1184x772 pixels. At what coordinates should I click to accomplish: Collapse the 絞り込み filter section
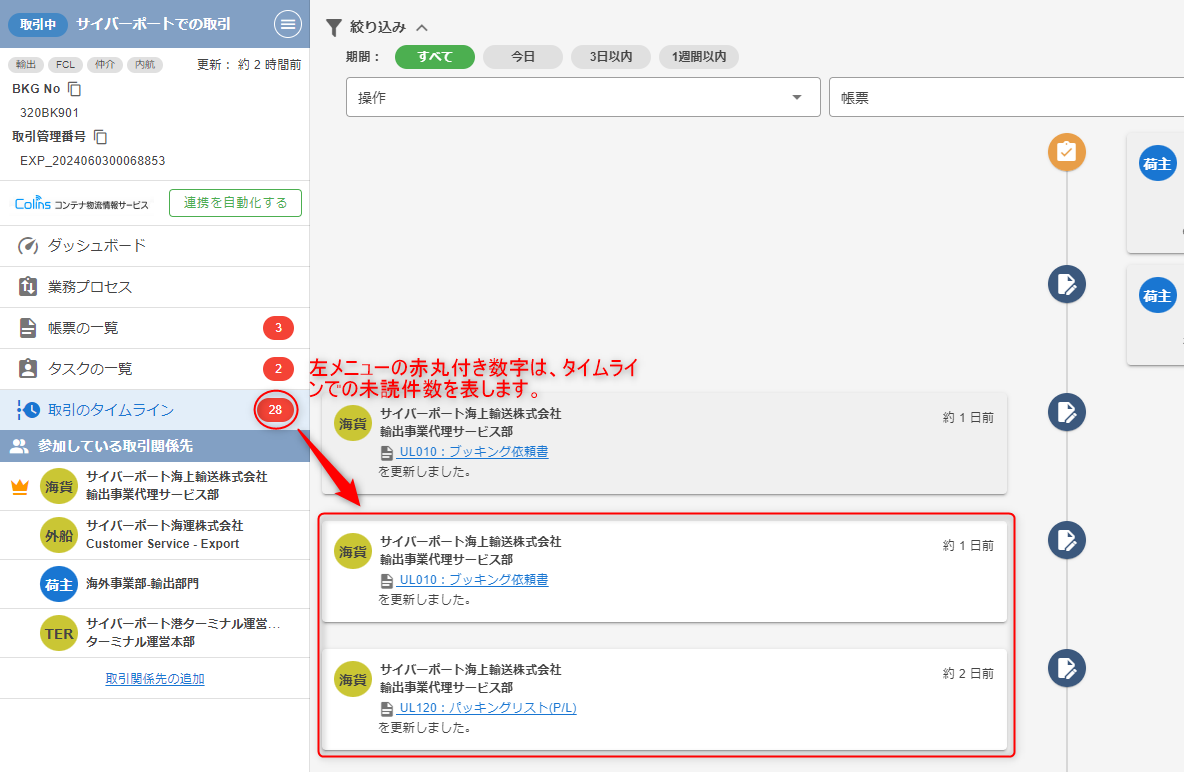tap(421, 28)
